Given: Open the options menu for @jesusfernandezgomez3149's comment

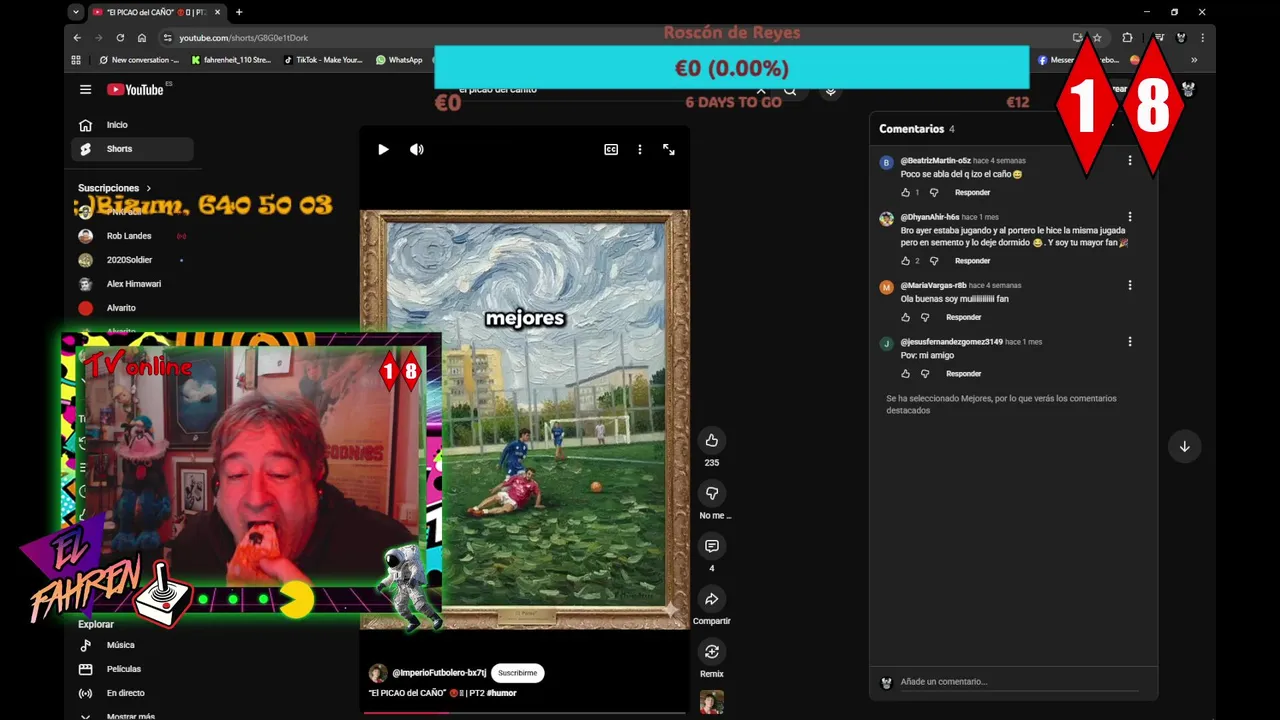Looking at the screenshot, I should tap(1130, 342).
